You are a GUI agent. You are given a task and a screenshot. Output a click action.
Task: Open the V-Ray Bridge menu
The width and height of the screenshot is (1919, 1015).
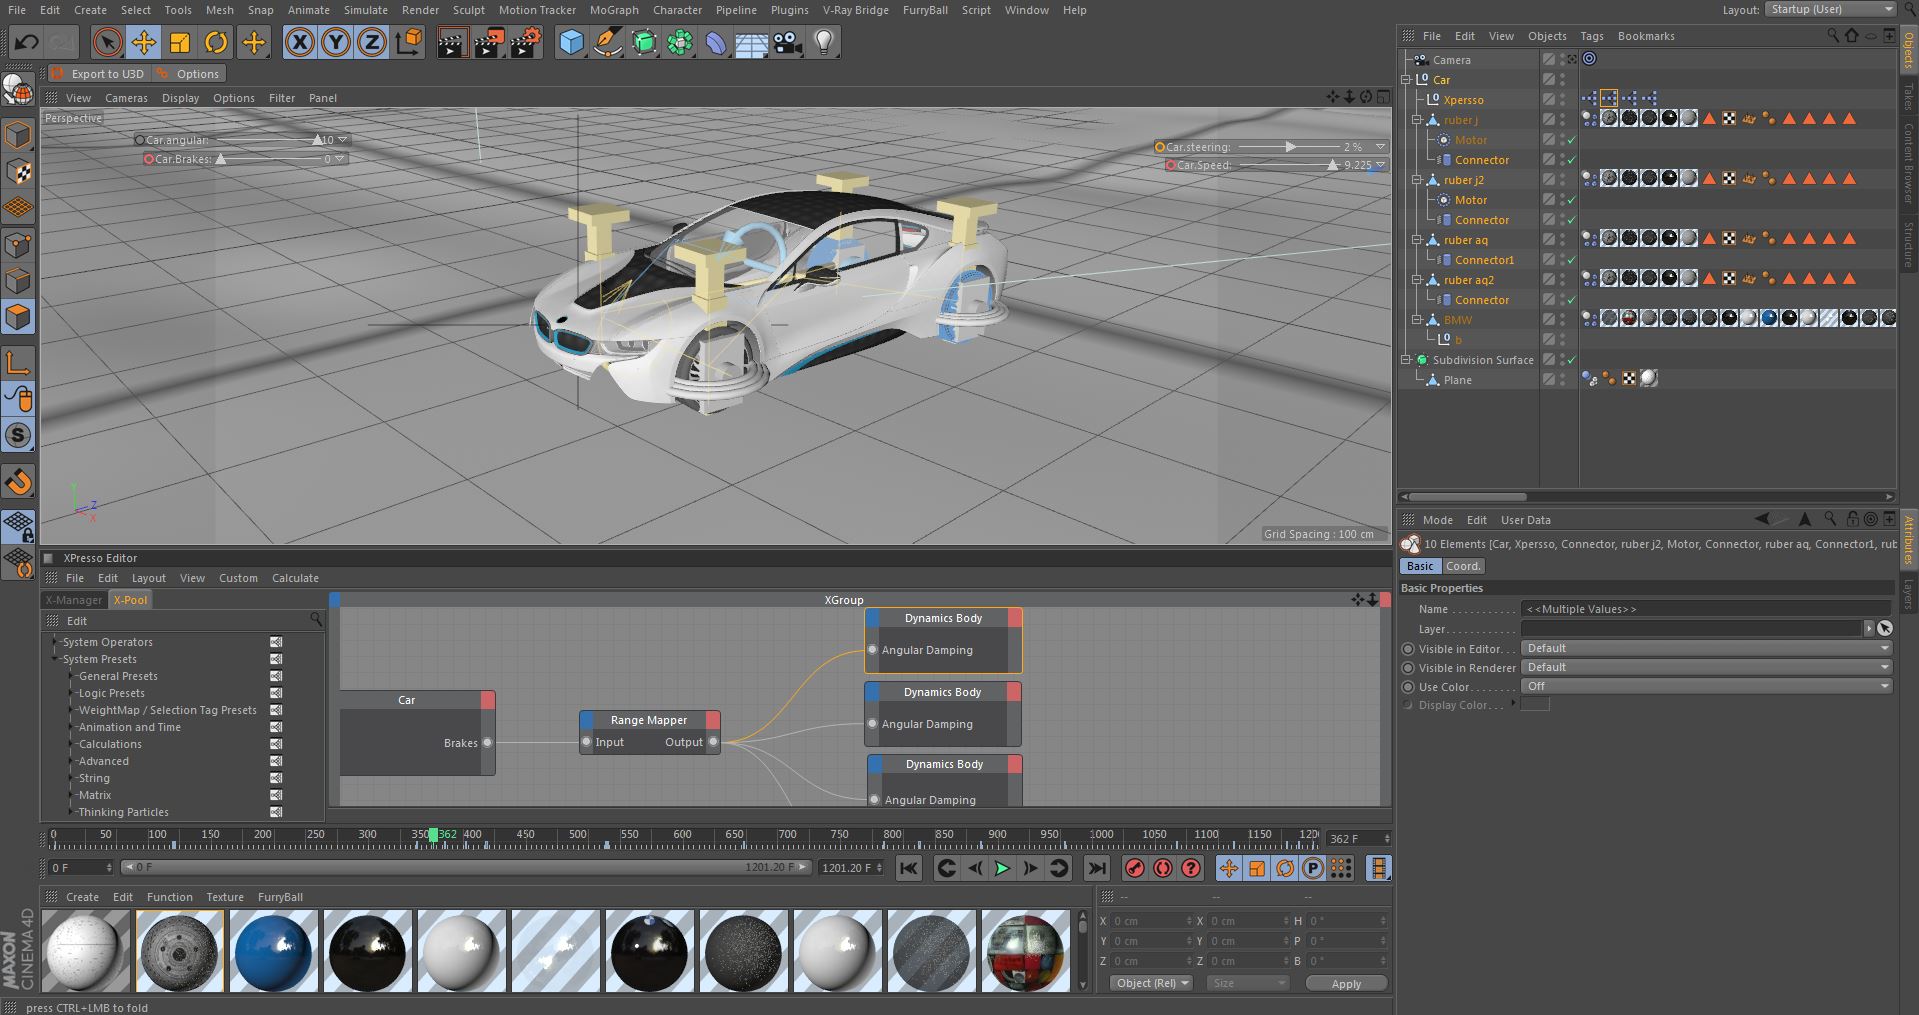856,10
